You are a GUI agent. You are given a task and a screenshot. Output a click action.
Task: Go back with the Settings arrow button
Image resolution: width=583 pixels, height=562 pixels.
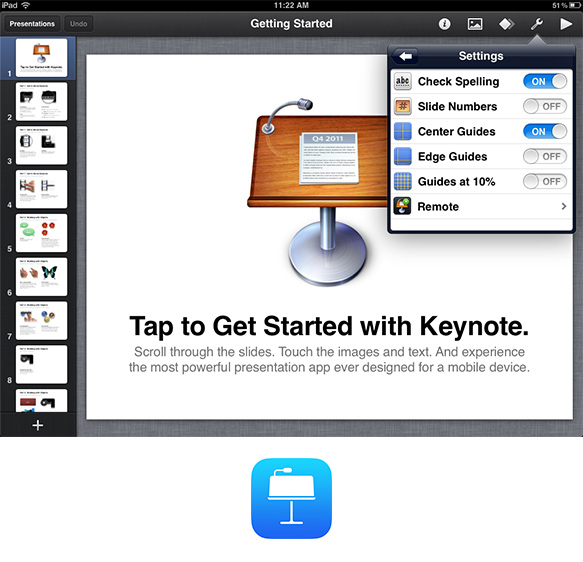click(405, 56)
